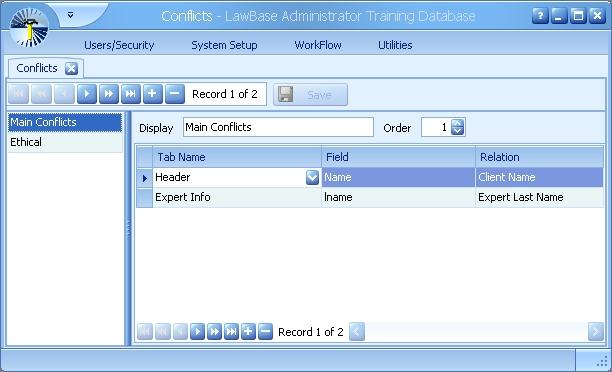Sort by Field column header
This screenshot has height=372, width=612.
[398, 157]
